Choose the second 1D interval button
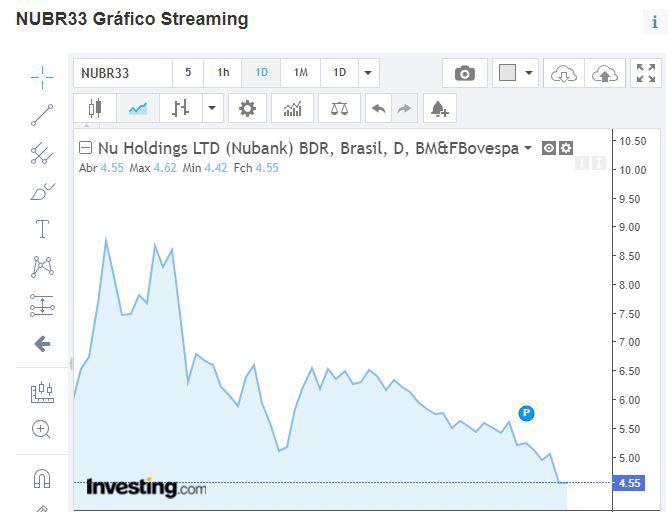Screen dimensions: 672x512 (339, 73)
